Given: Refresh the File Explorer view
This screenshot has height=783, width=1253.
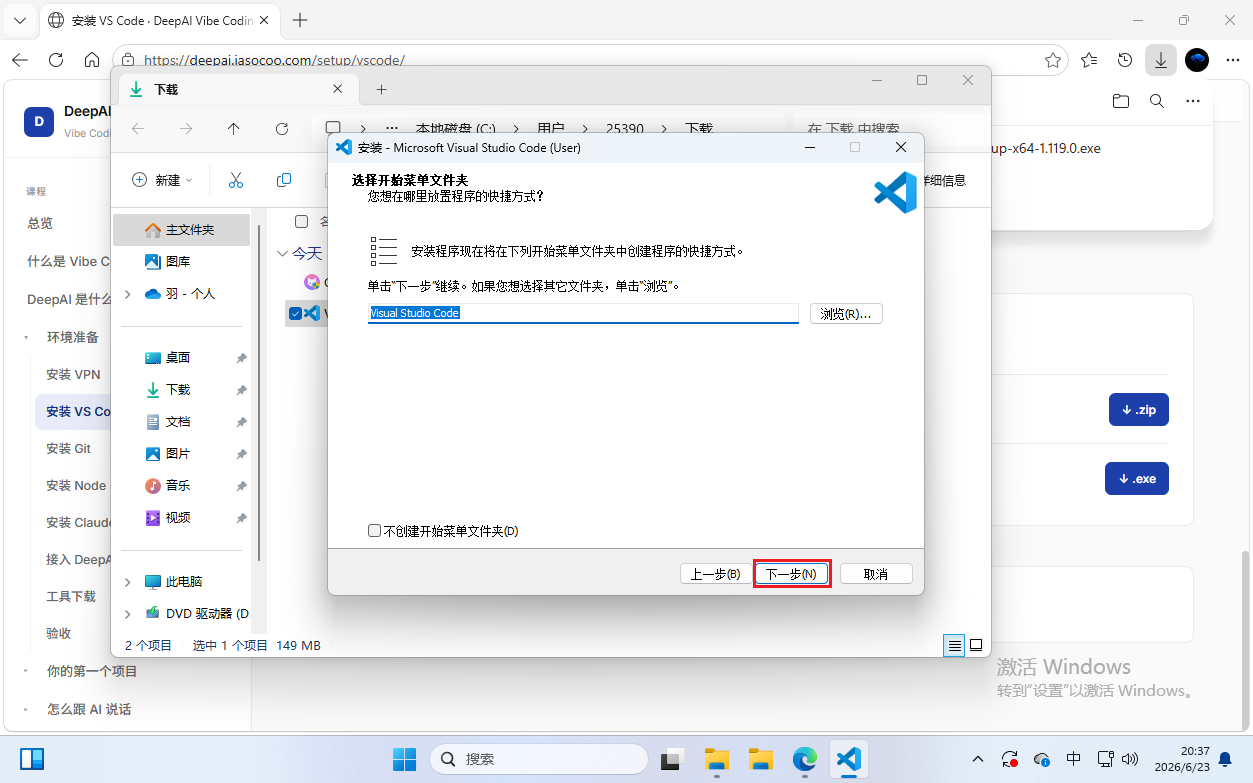Looking at the screenshot, I should click(282, 129).
